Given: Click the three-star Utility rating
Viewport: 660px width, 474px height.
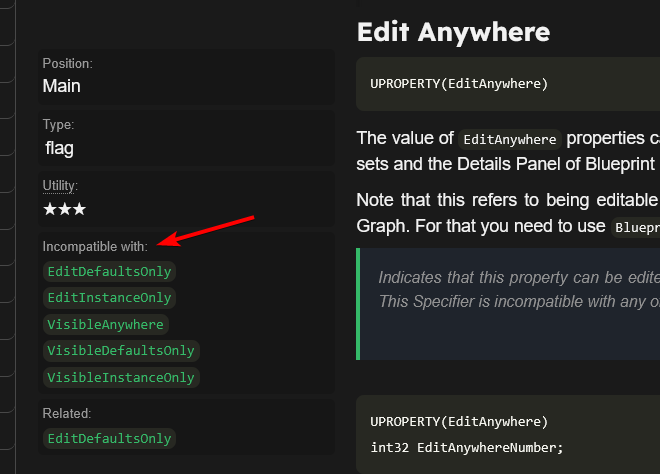Looking at the screenshot, I should [x=64, y=210].
